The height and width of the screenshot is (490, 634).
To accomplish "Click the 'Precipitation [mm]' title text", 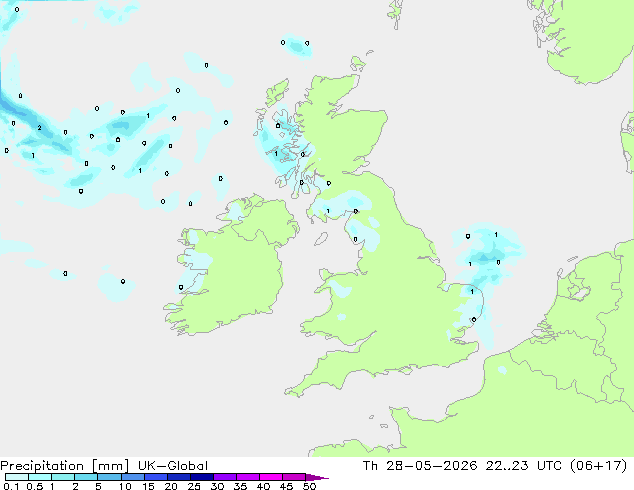I will coord(65,466).
